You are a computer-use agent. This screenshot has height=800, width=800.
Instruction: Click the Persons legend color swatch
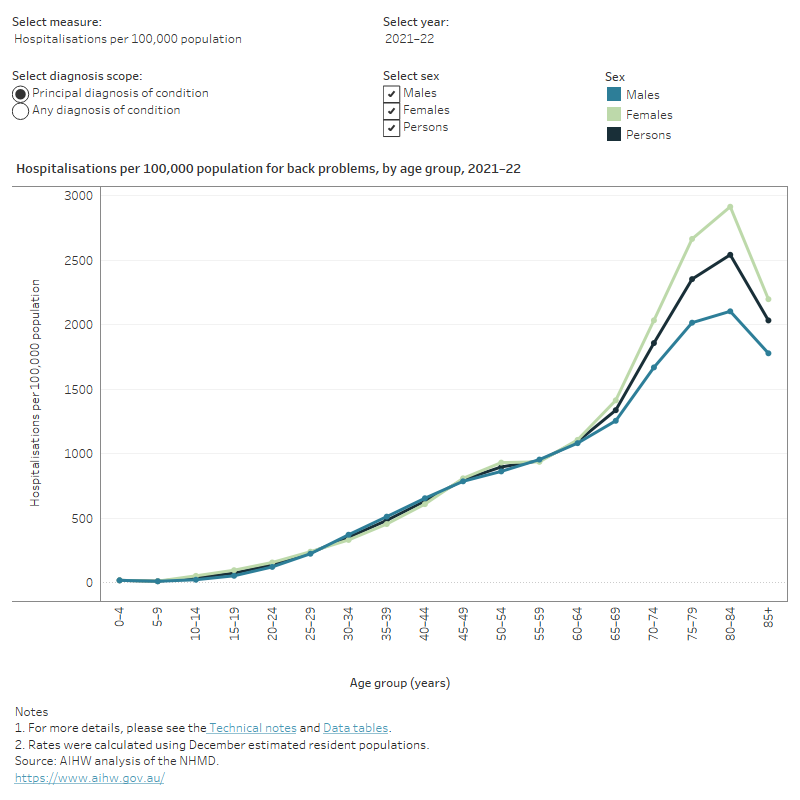[x=613, y=135]
